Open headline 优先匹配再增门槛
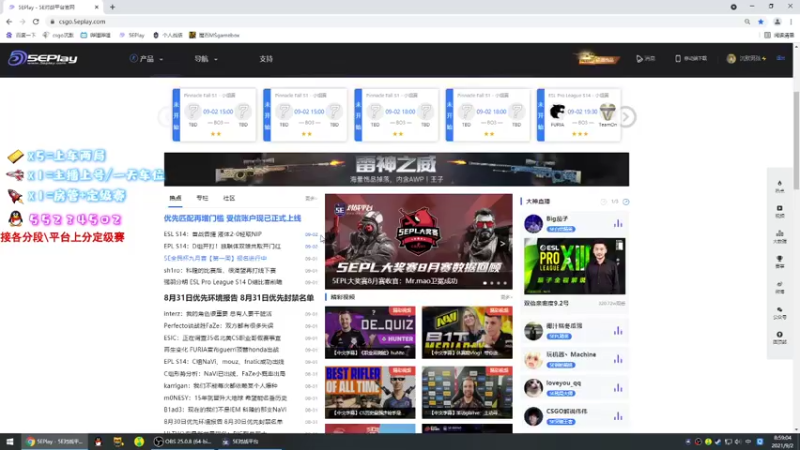 (x=232, y=218)
